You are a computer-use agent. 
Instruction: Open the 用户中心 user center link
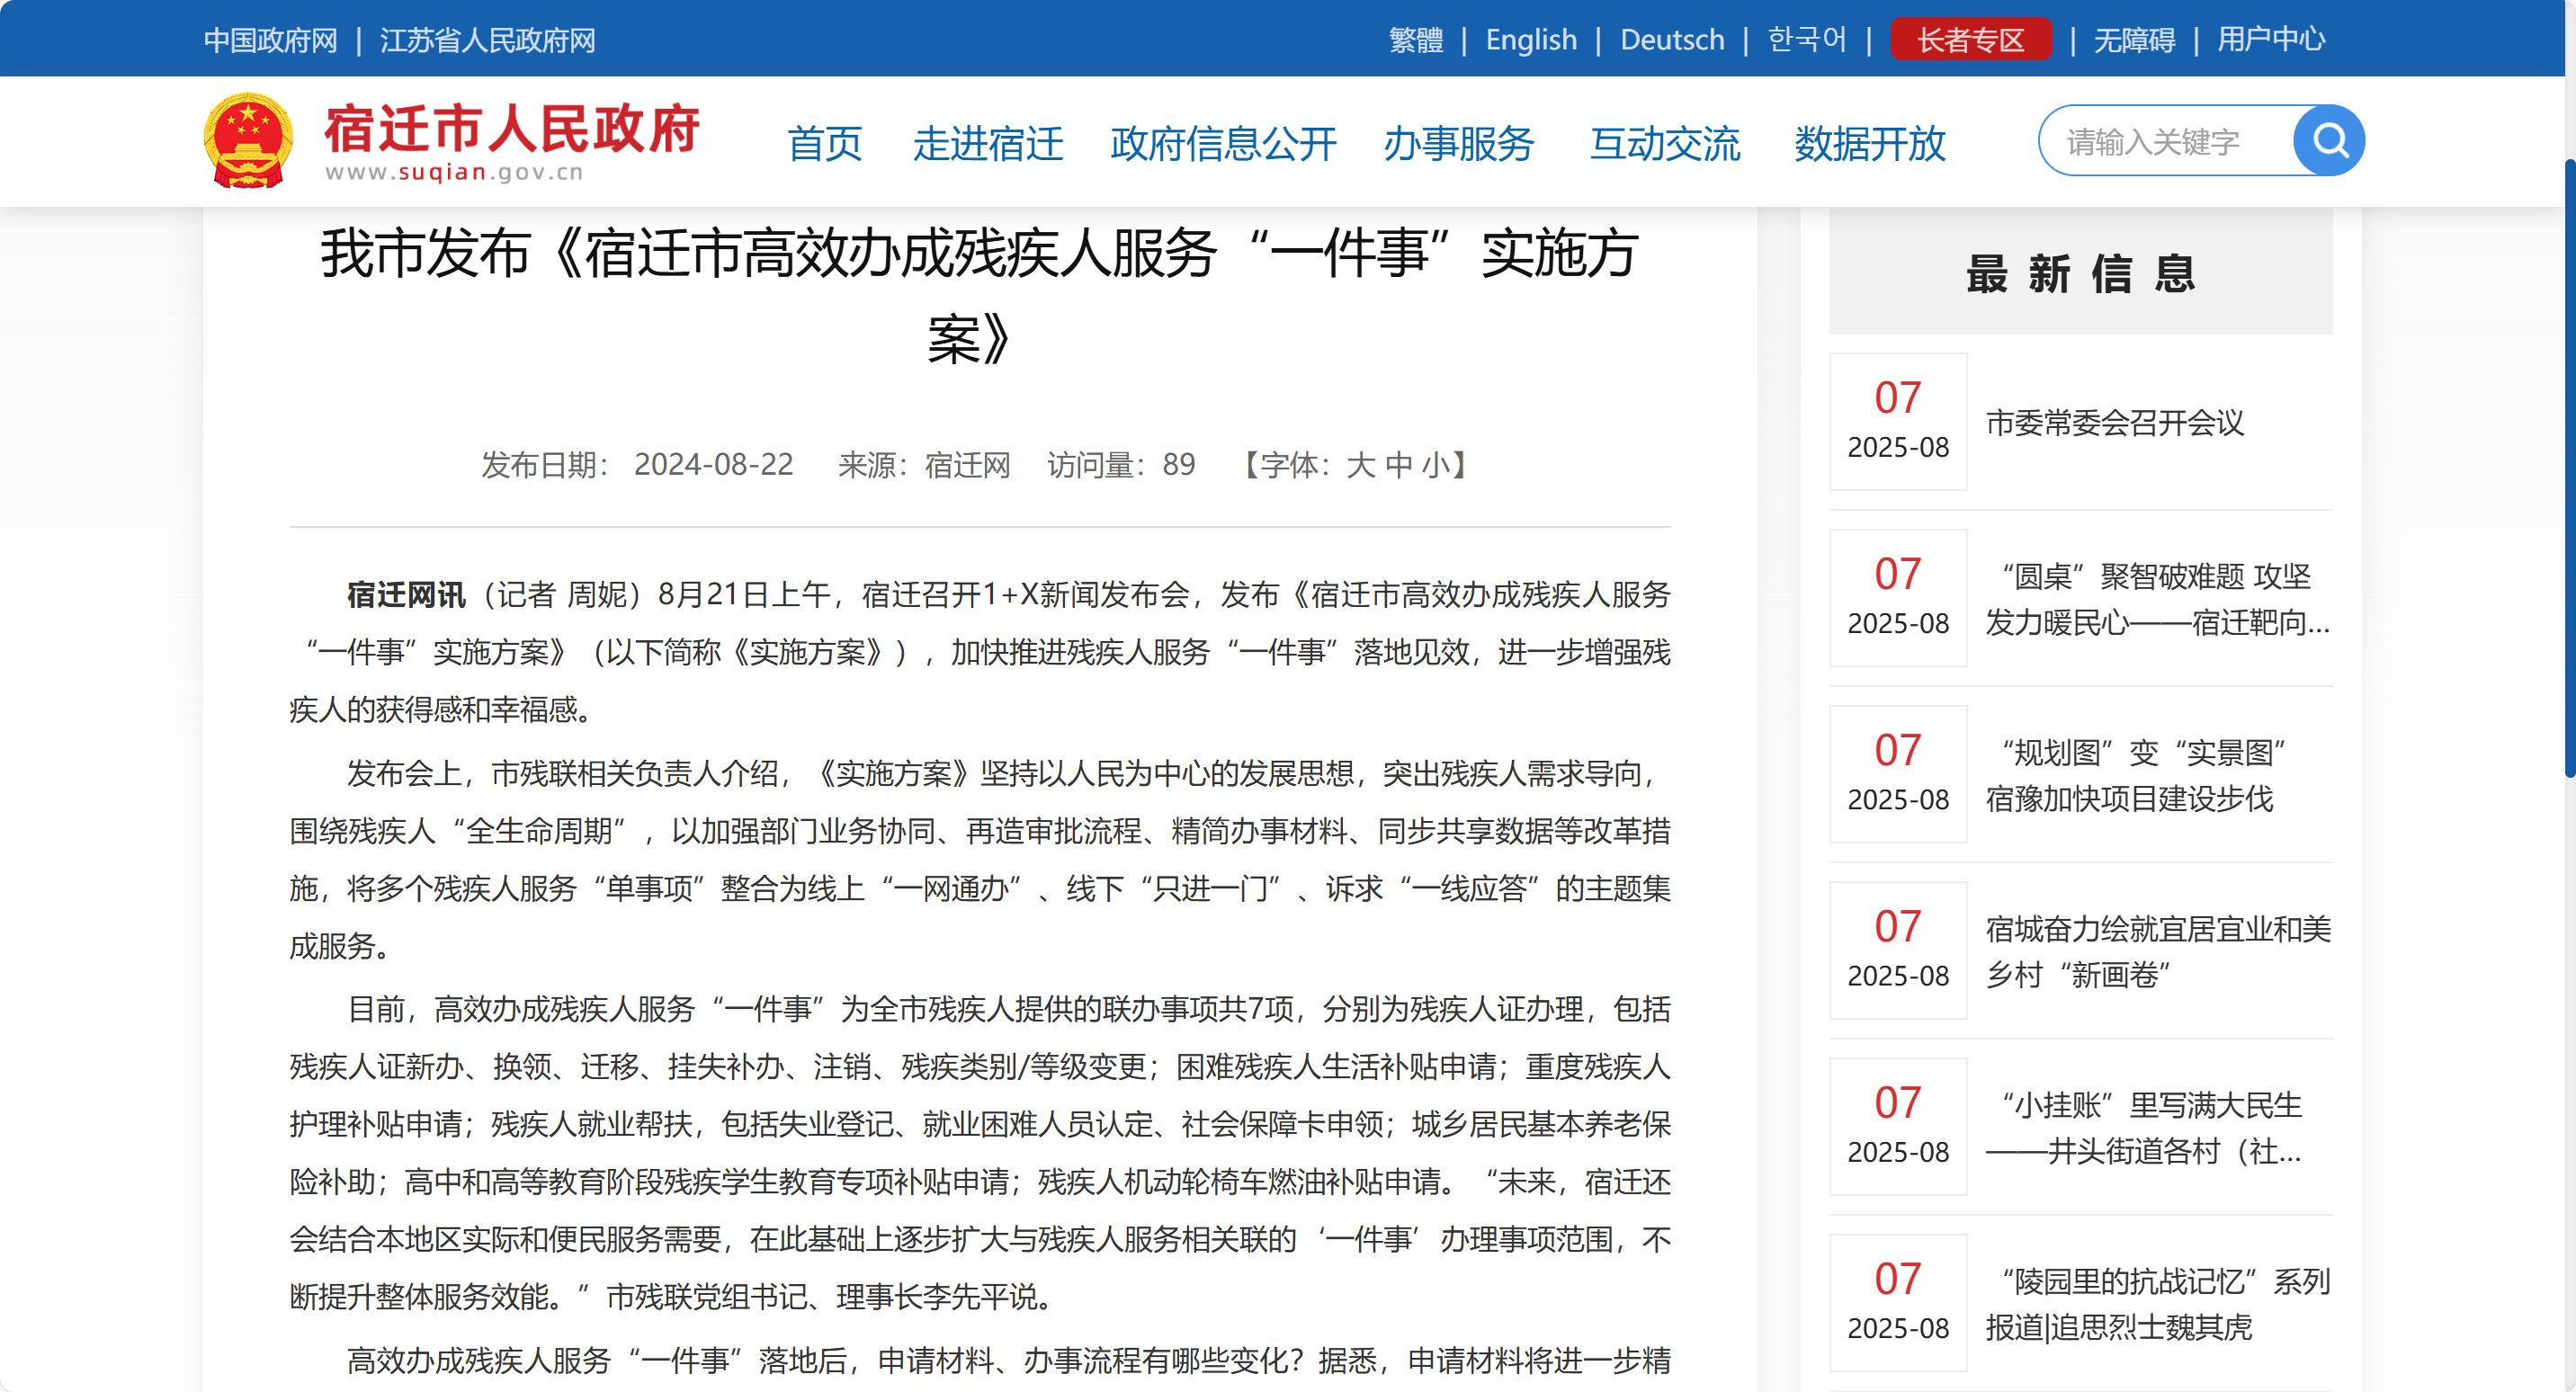2270,40
